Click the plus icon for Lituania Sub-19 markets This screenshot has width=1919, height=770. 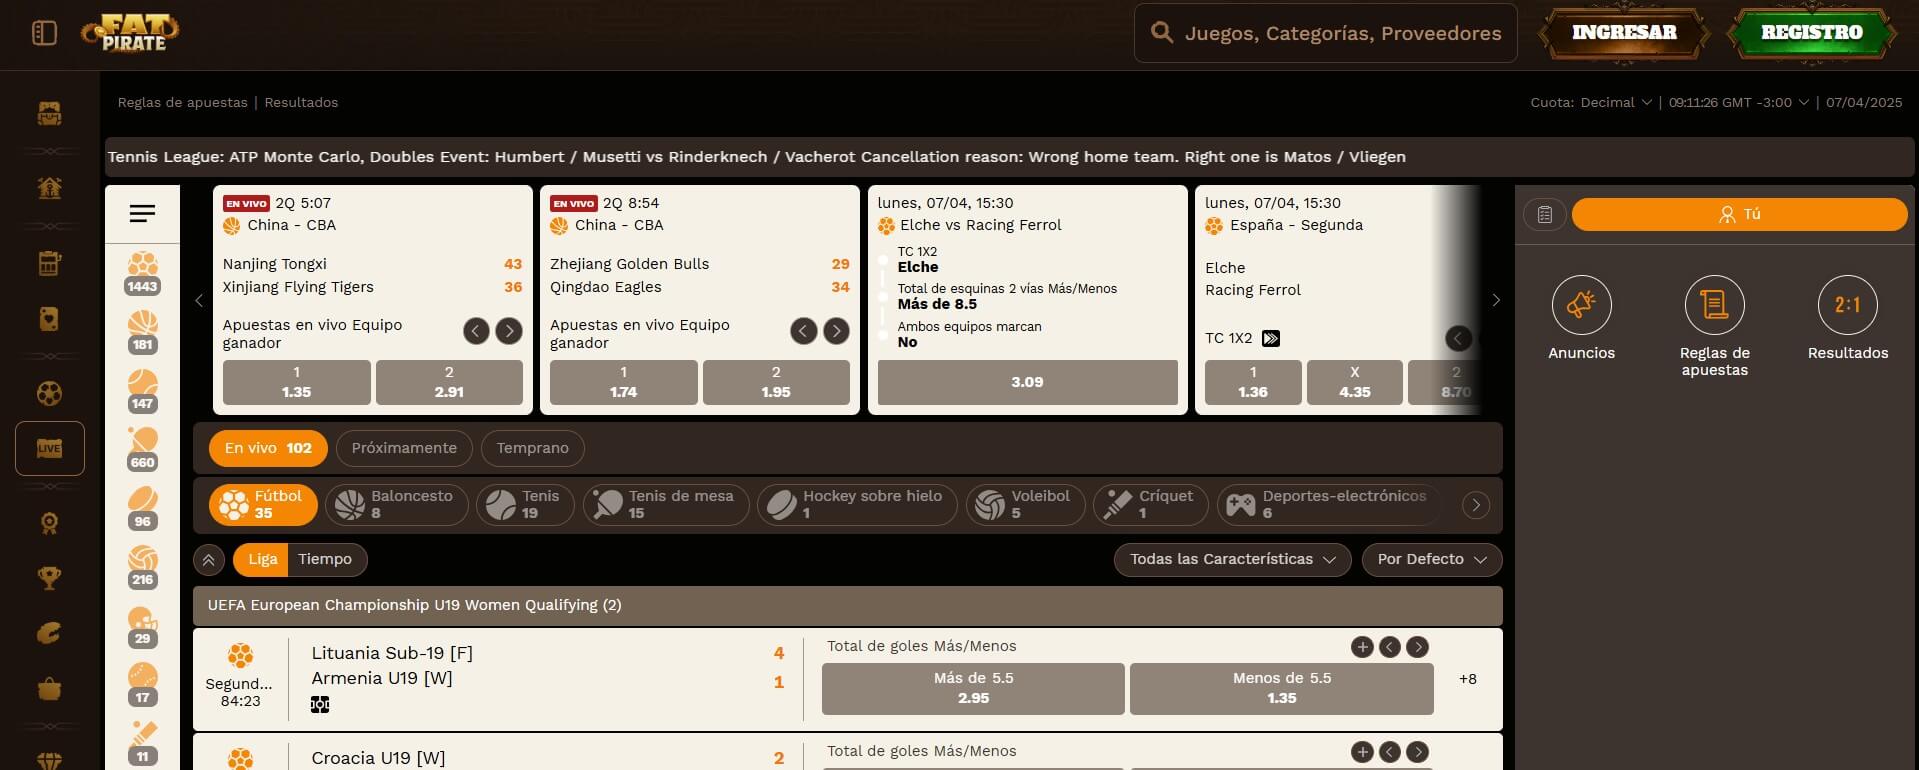[1362, 647]
